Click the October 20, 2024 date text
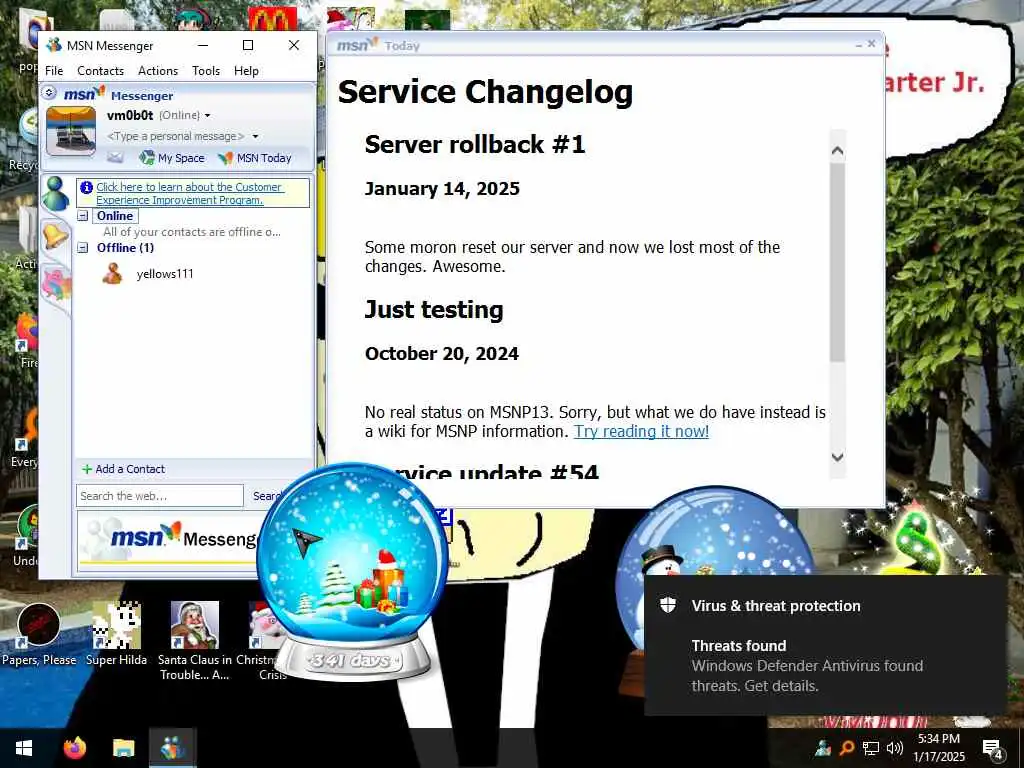 click(441, 354)
